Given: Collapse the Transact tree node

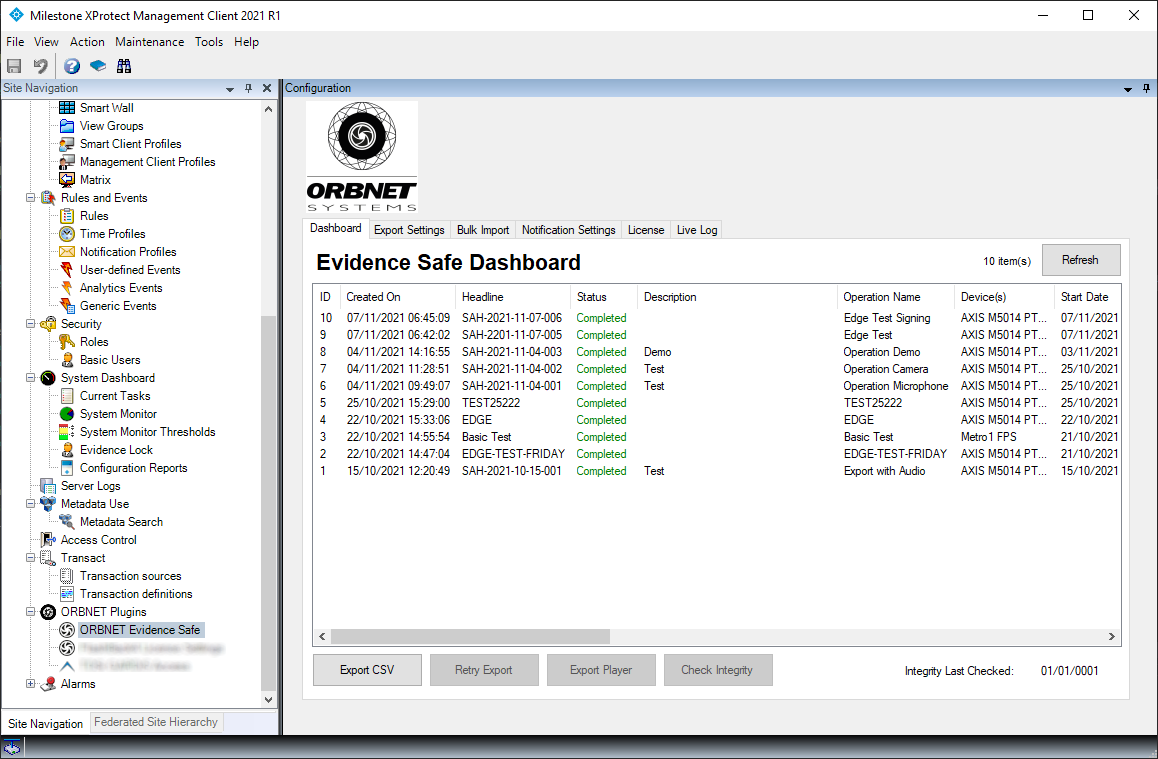Looking at the screenshot, I should pyautogui.click(x=30, y=558).
